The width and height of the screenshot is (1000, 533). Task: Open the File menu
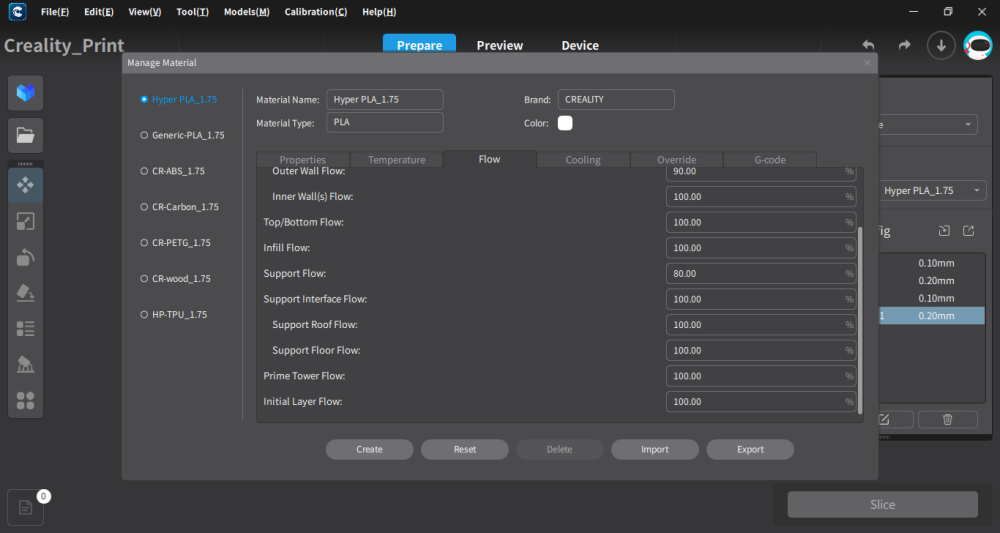point(55,12)
